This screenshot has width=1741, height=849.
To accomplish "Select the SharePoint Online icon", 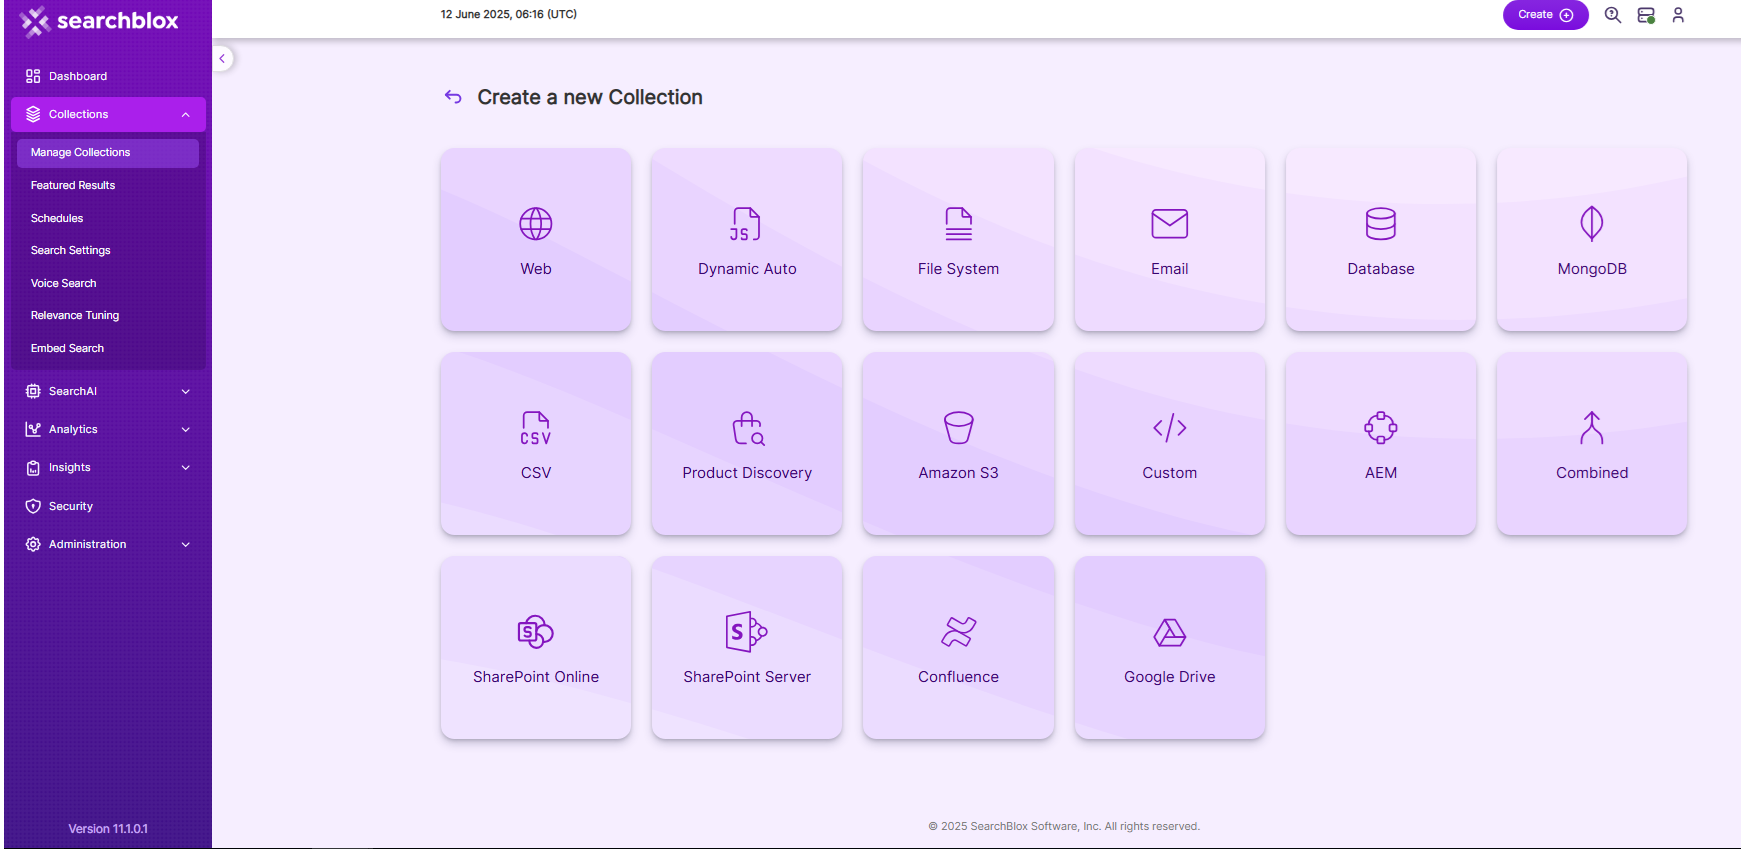I will point(535,632).
